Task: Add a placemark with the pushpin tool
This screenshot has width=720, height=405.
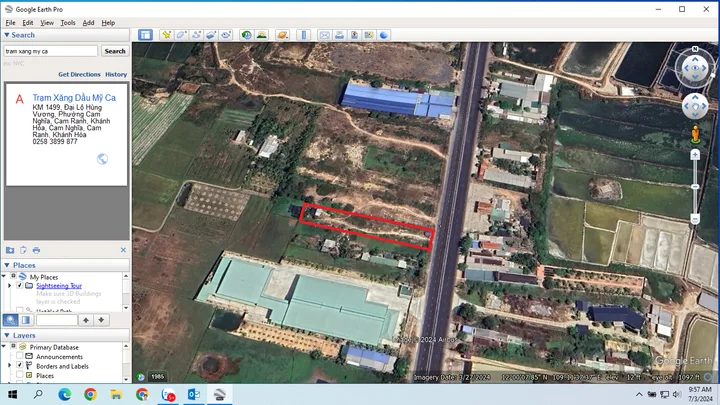Action: coord(166,35)
